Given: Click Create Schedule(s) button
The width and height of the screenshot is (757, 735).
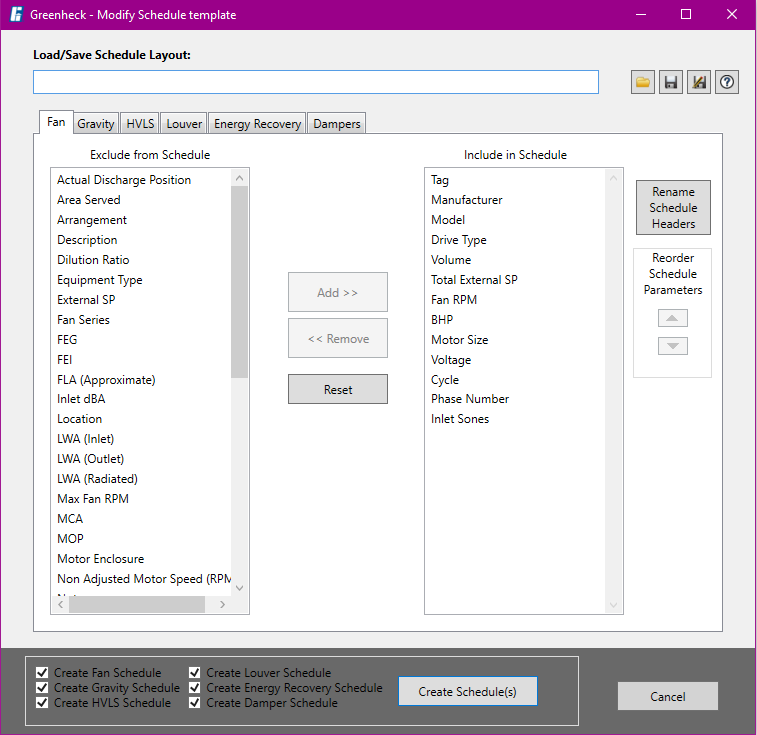Looking at the screenshot, I should point(467,691).
